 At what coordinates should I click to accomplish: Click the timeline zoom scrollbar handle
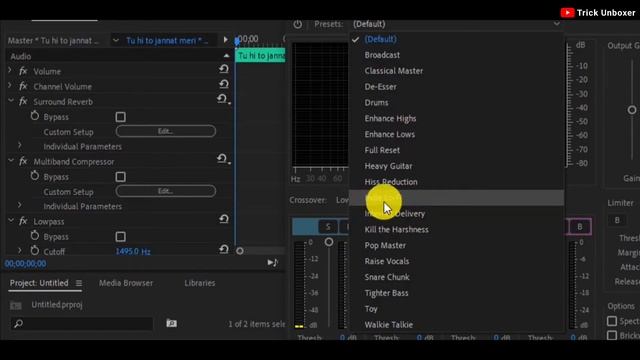coord(240,251)
